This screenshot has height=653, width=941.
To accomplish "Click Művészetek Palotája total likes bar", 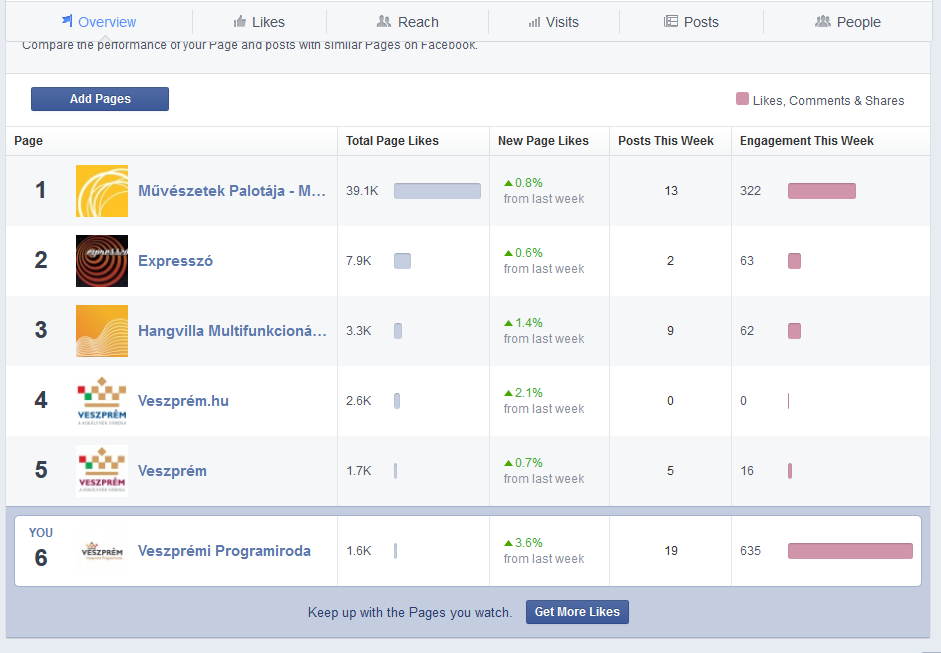I will pyautogui.click(x=437, y=191).
